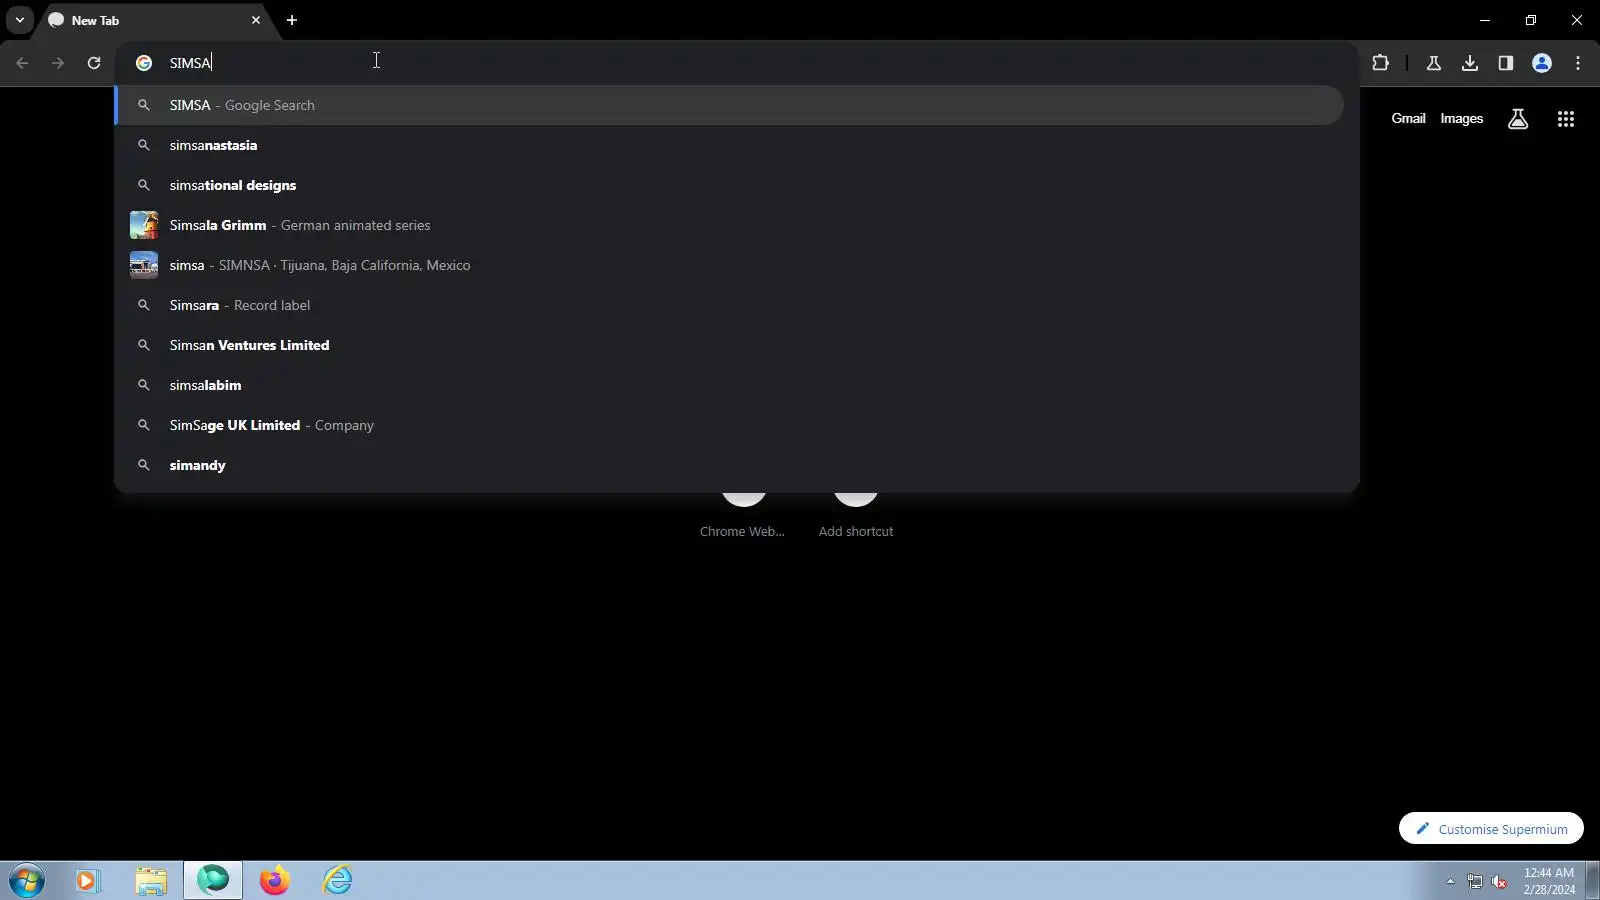Click search icon beside 'simsalabim'

click(x=144, y=385)
